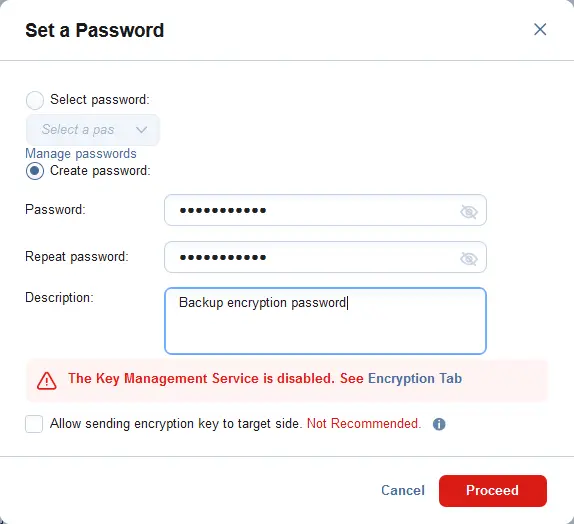574x524 pixels.
Task: Show the Password field characters via eye icon
Action: [x=469, y=211]
